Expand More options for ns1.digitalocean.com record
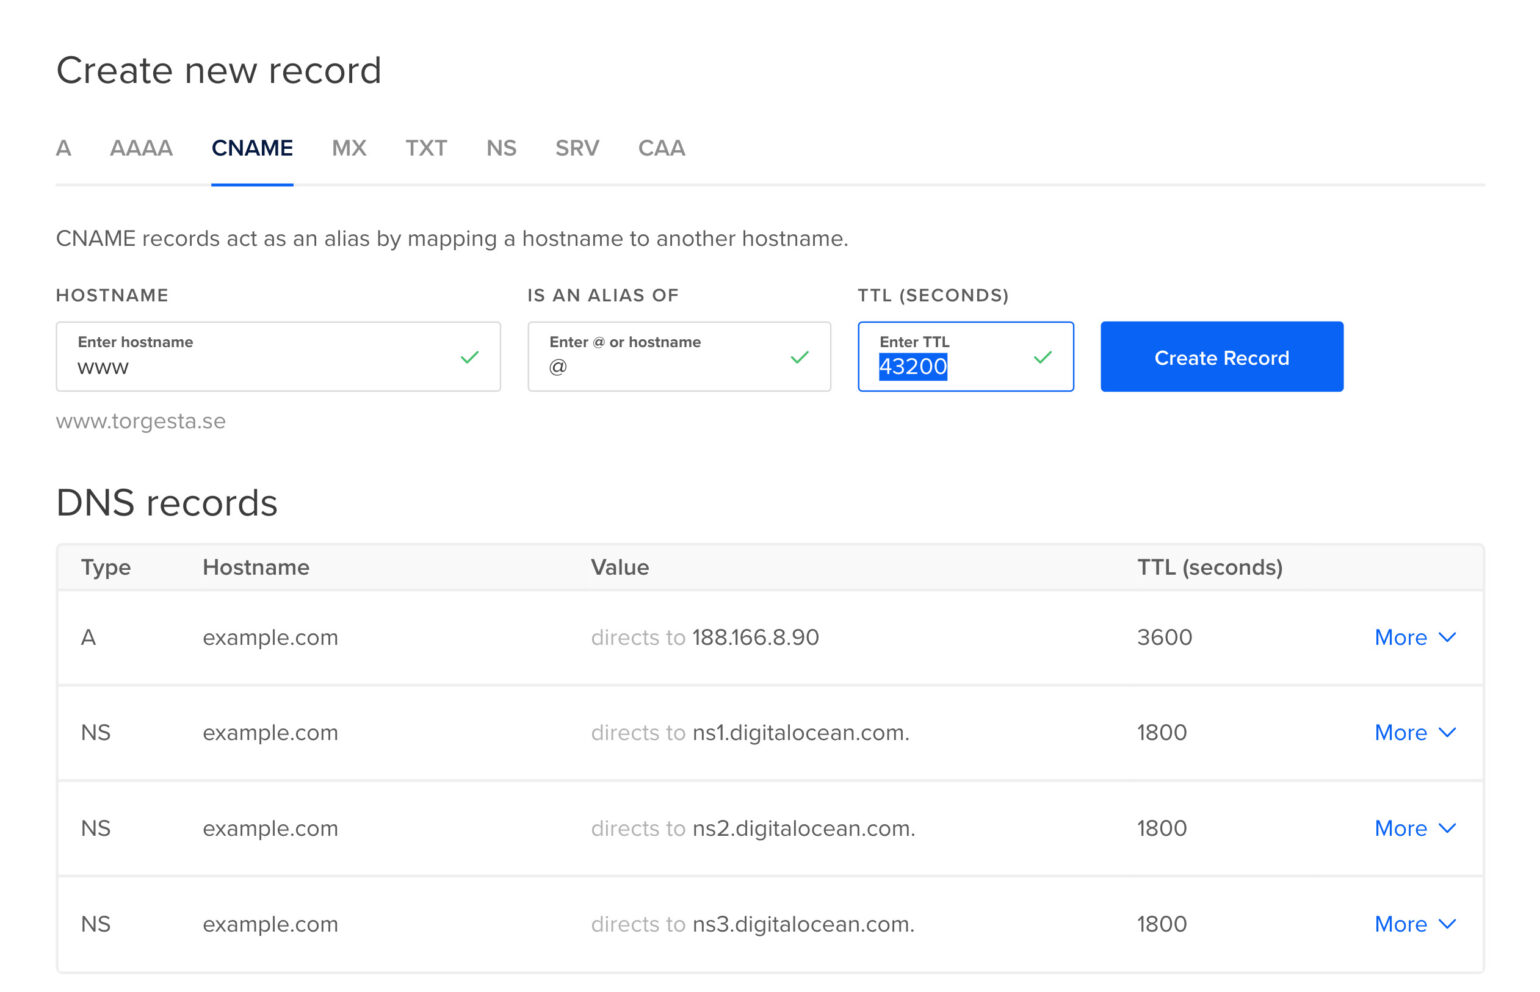This screenshot has width=1540, height=992. (x=1415, y=732)
